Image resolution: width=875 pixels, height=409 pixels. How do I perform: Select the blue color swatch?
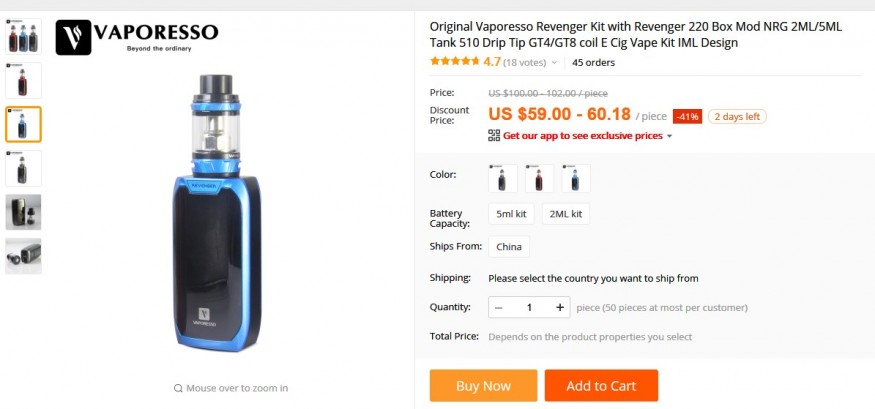[x=575, y=179]
